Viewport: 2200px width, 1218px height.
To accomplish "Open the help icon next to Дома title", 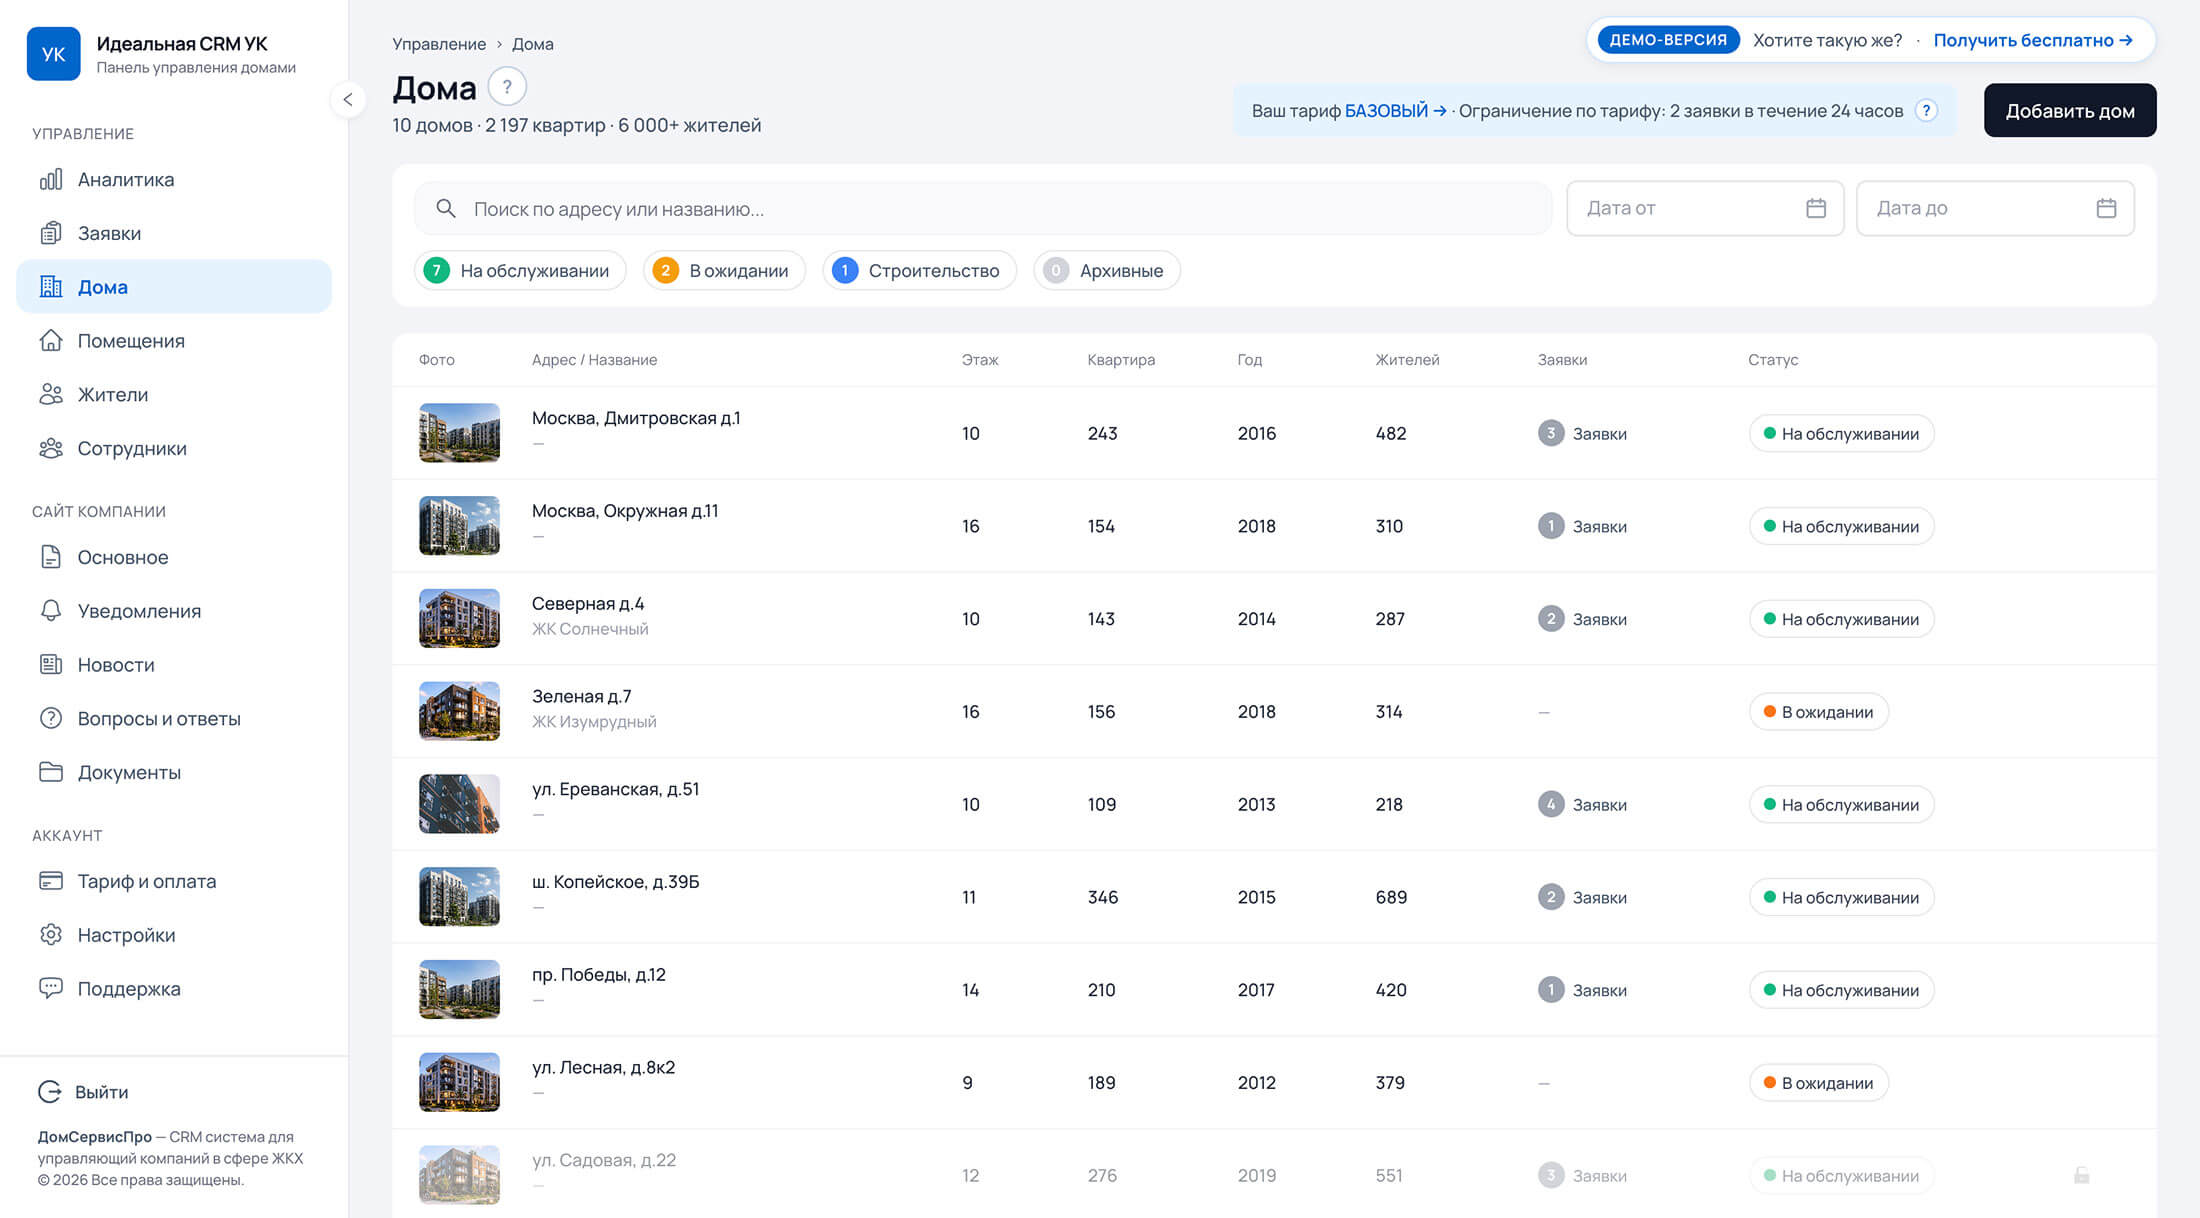I will 507,87.
